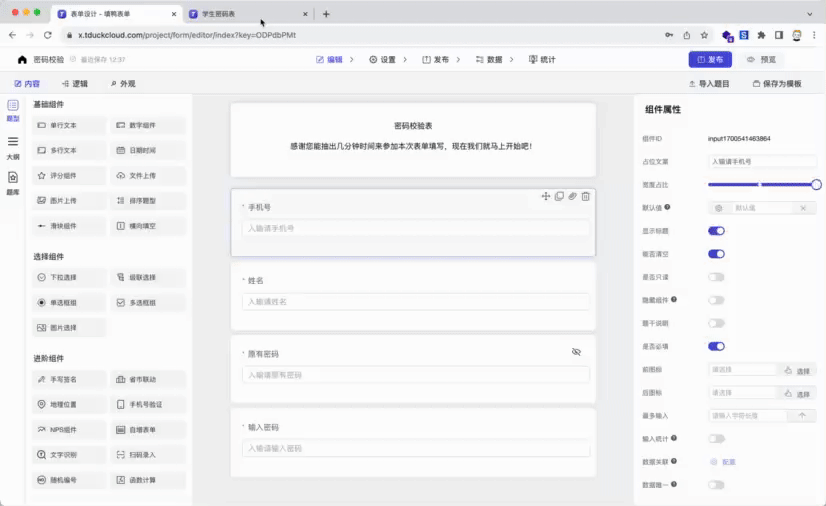Screen dimensions: 826x506
Task: Add the 级联选择 cascader component
Action: click(x=148, y=277)
